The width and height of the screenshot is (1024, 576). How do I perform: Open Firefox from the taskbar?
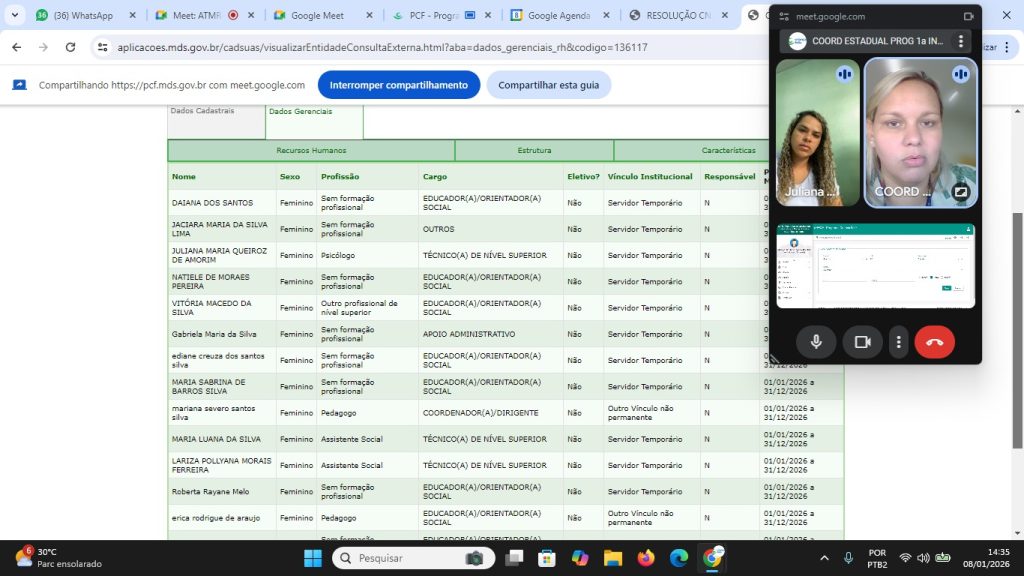tap(645, 558)
